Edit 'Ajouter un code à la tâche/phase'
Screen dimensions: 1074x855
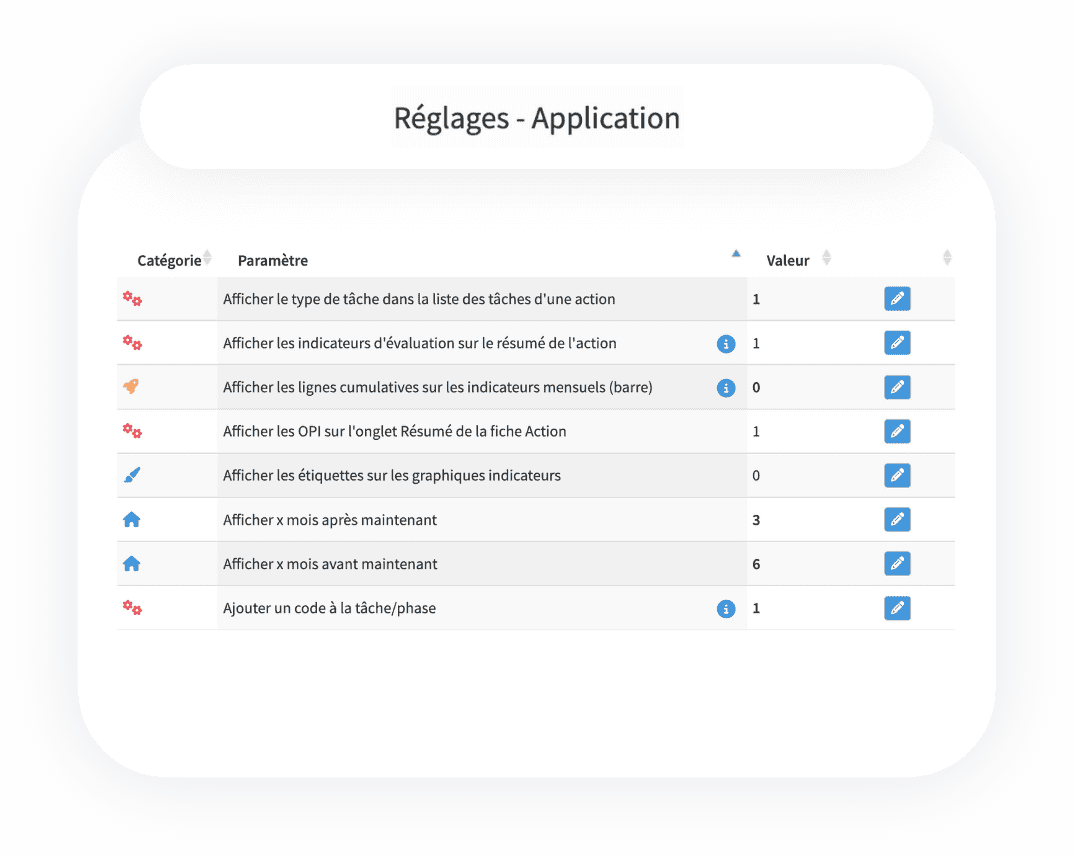897,607
